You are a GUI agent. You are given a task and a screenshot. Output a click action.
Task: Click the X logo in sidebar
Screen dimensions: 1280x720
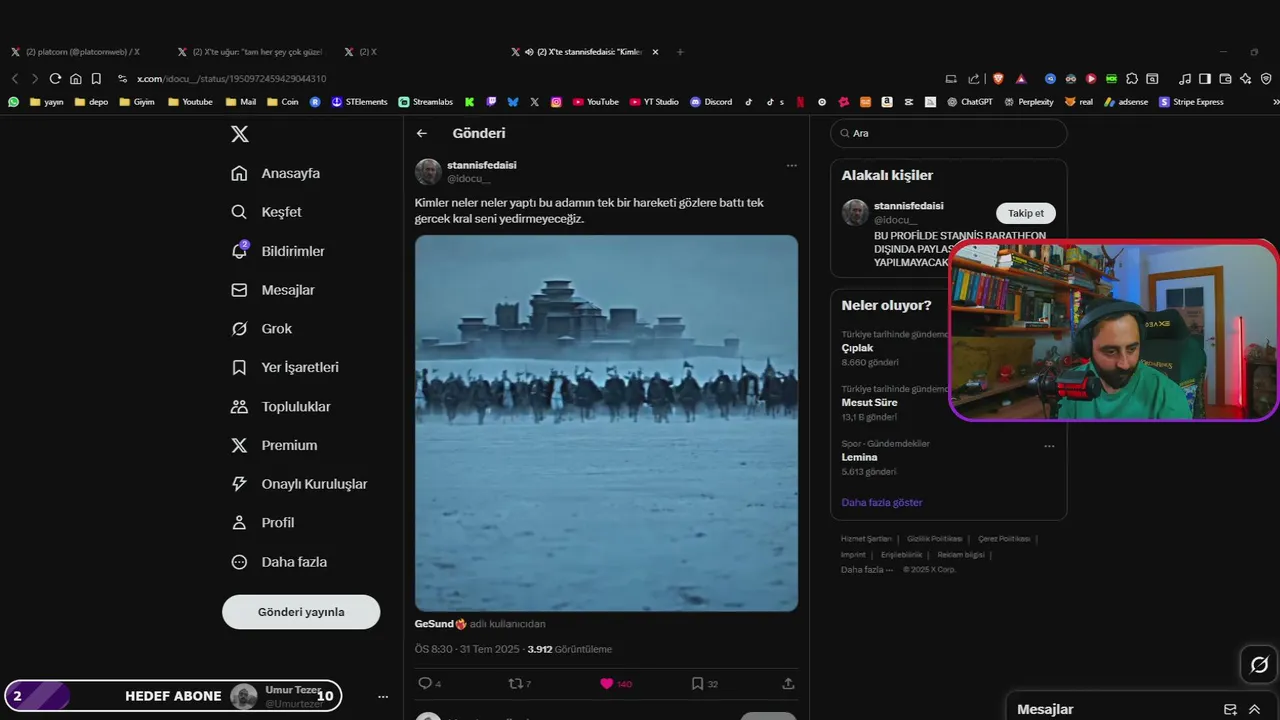click(240, 134)
